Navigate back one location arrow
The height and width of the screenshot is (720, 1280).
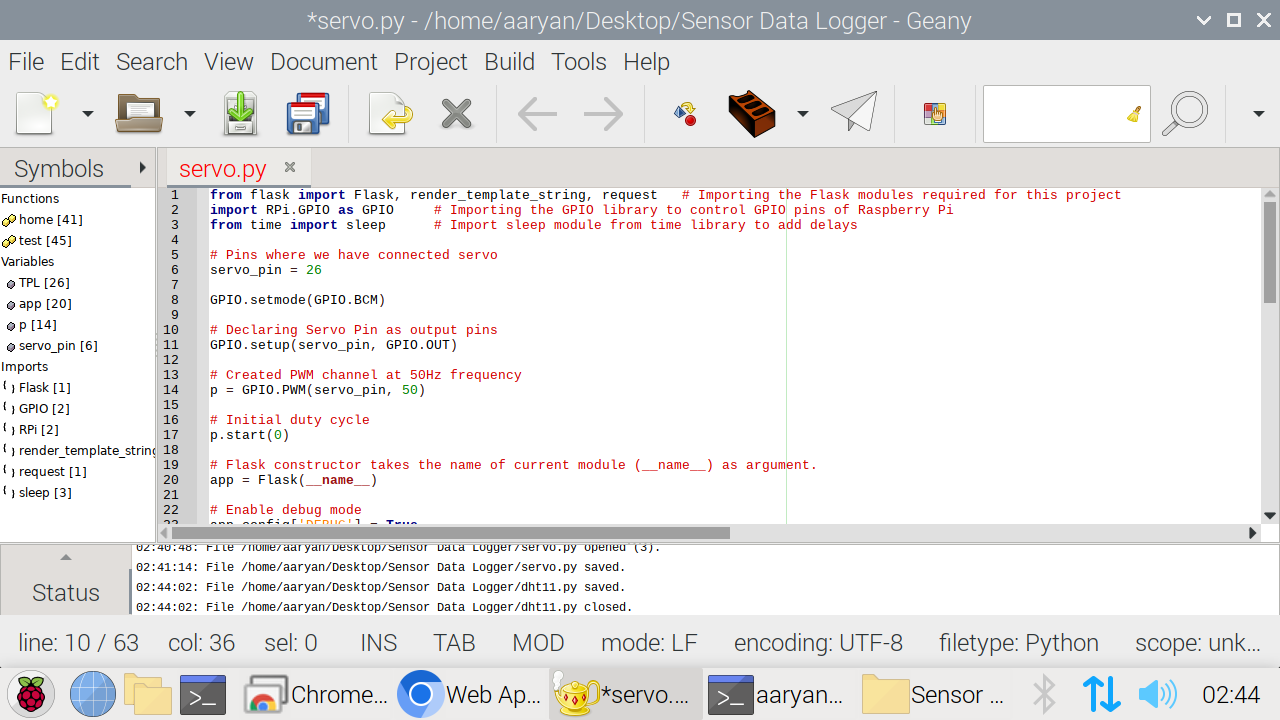[x=537, y=113]
